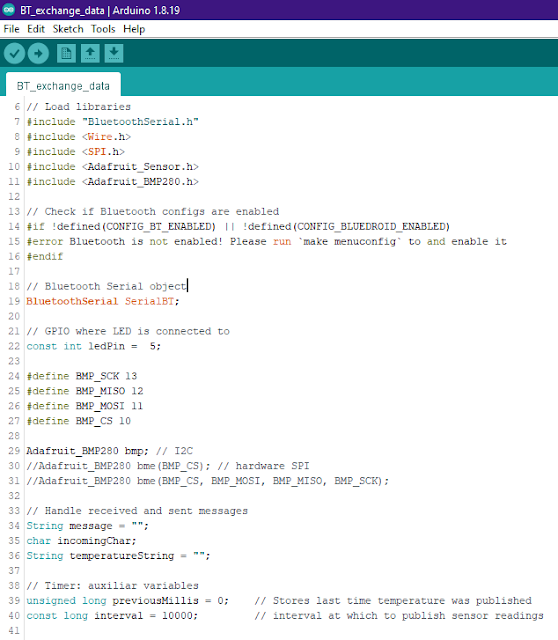Open the File menu
The width and height of the screenshot is (558, 640).
(11, 29)
